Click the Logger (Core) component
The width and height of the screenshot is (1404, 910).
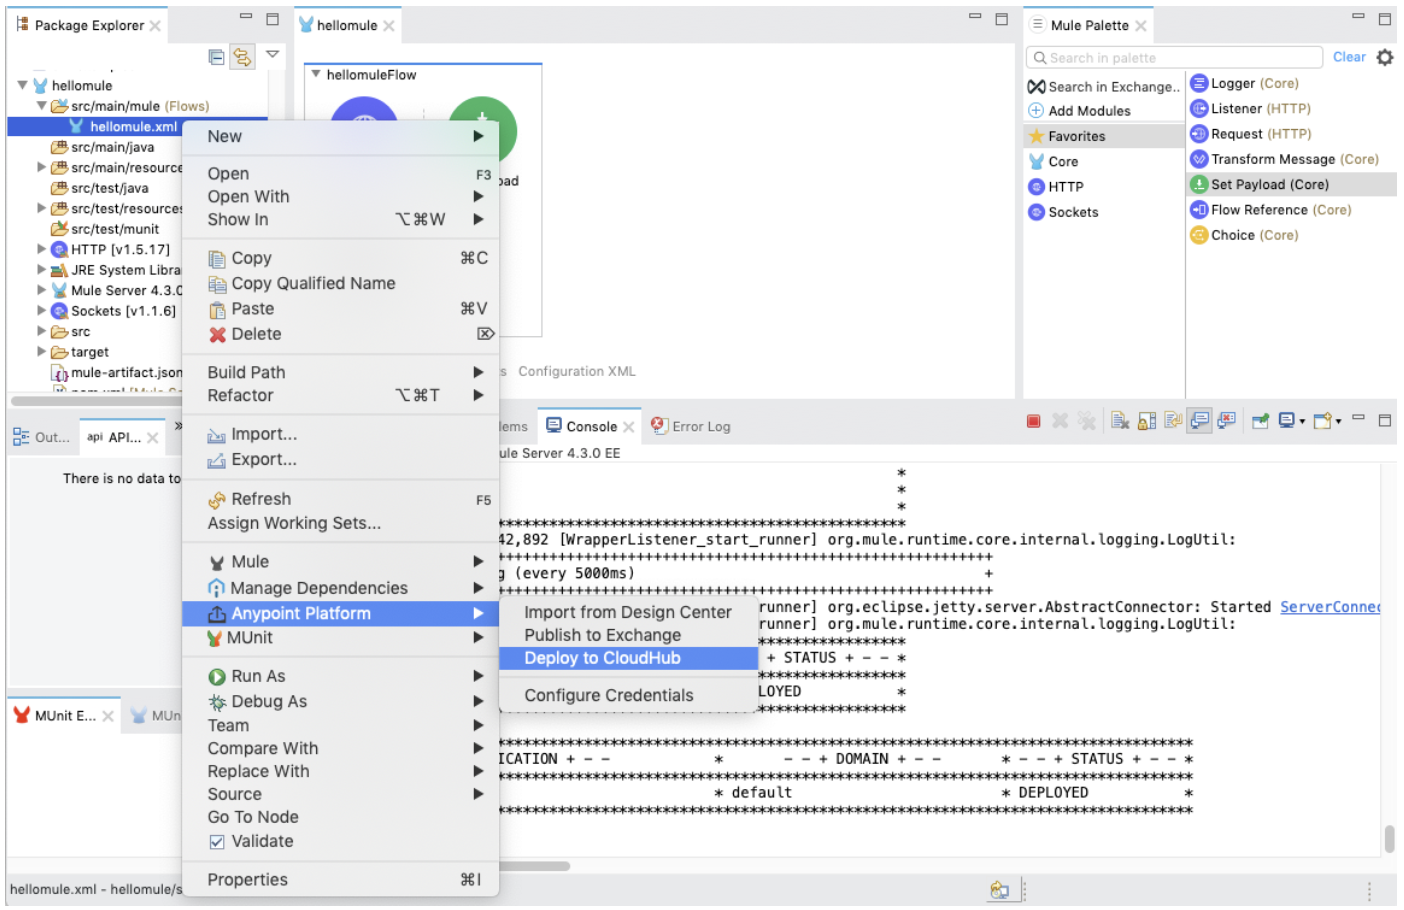point(1244,83)
